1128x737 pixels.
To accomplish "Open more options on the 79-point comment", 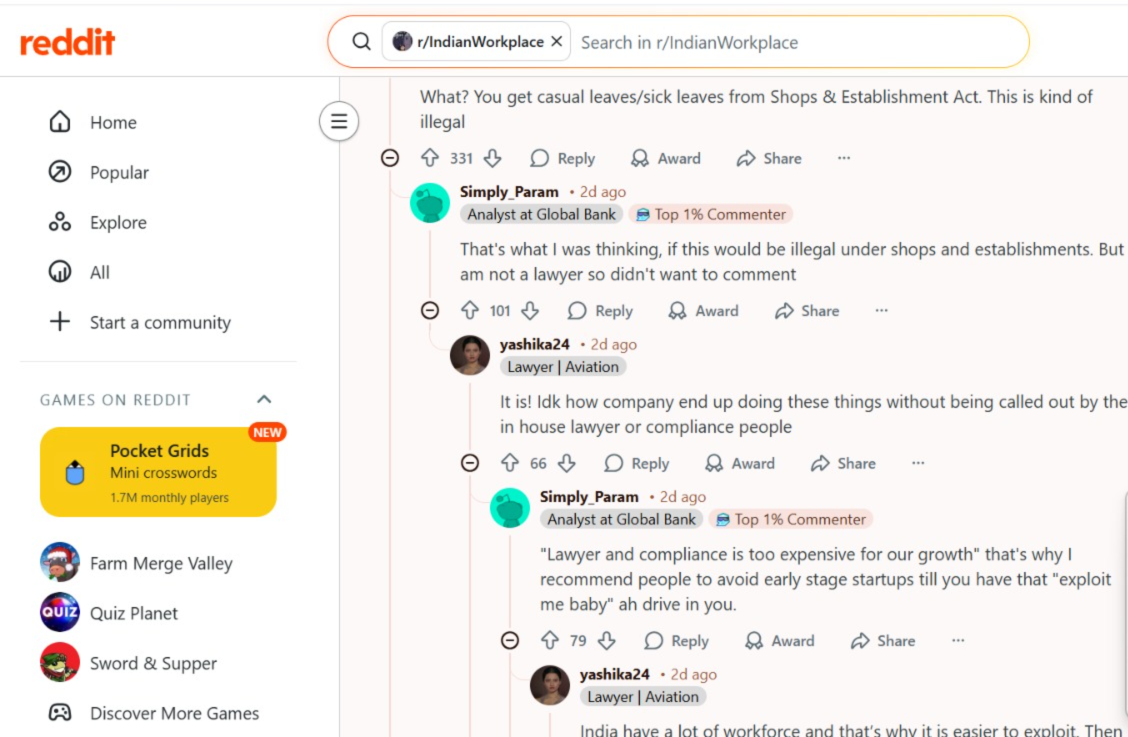I will click(x=958, y=641).
